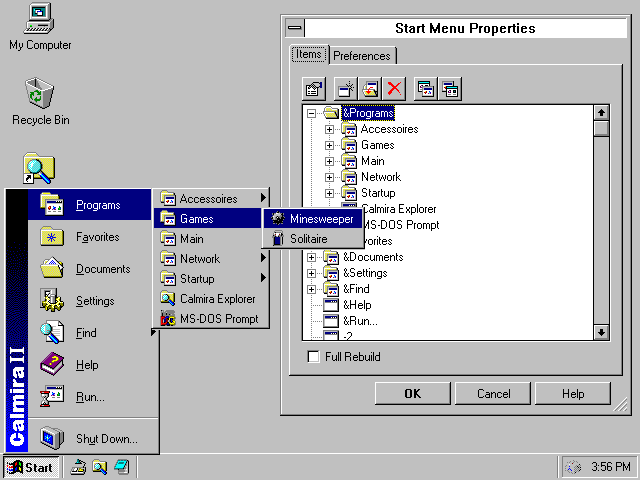The width and height of the screenshot is (640, 480).
Task: Open the Network submenu entry
Action: 211,259
